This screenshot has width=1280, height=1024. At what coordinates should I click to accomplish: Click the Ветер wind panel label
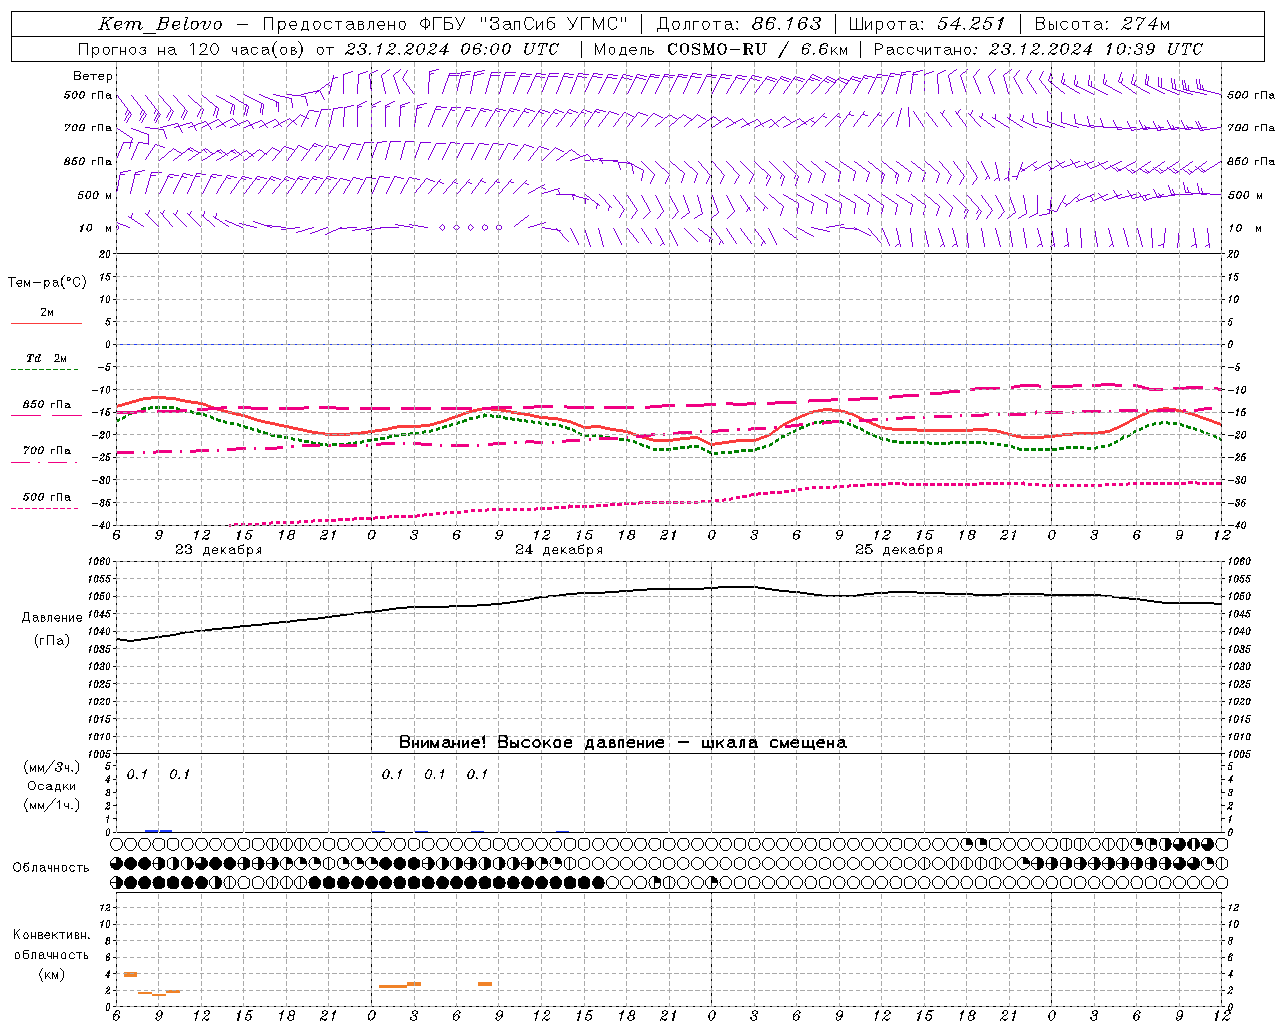(x=93, y=76)
